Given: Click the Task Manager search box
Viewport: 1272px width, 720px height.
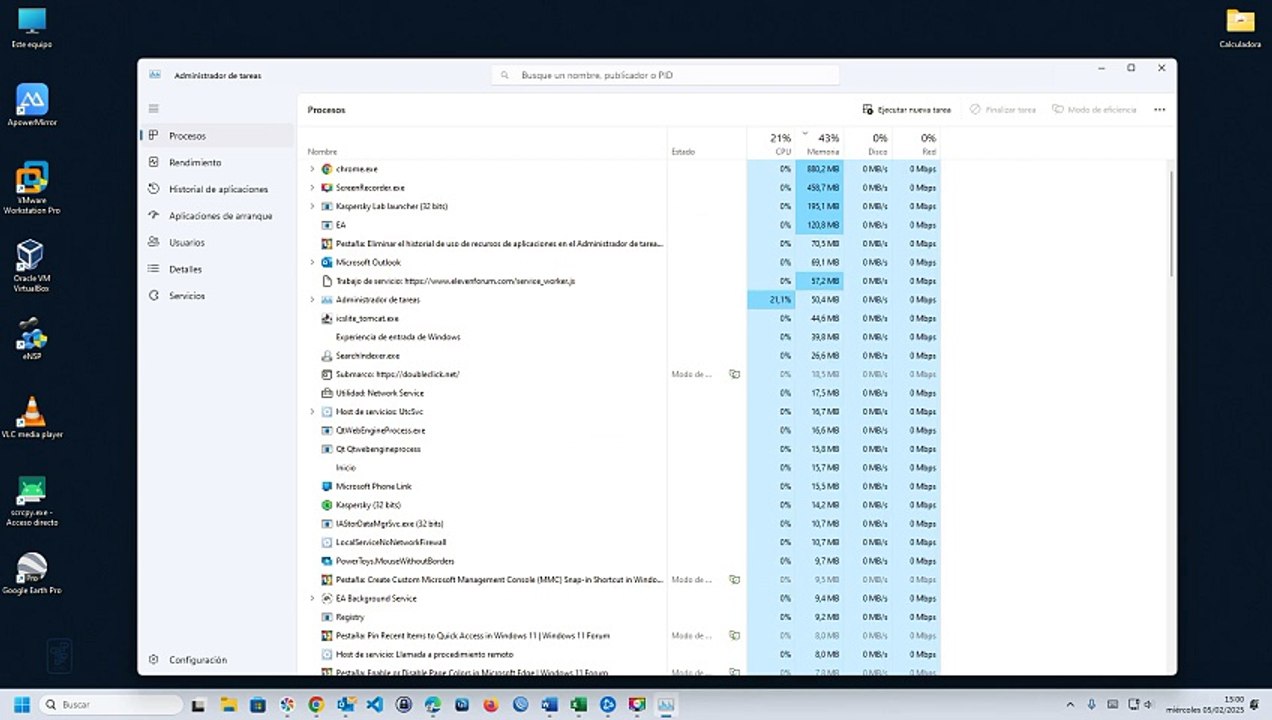Looking at the screenshot, I should (x=665, y=75).
